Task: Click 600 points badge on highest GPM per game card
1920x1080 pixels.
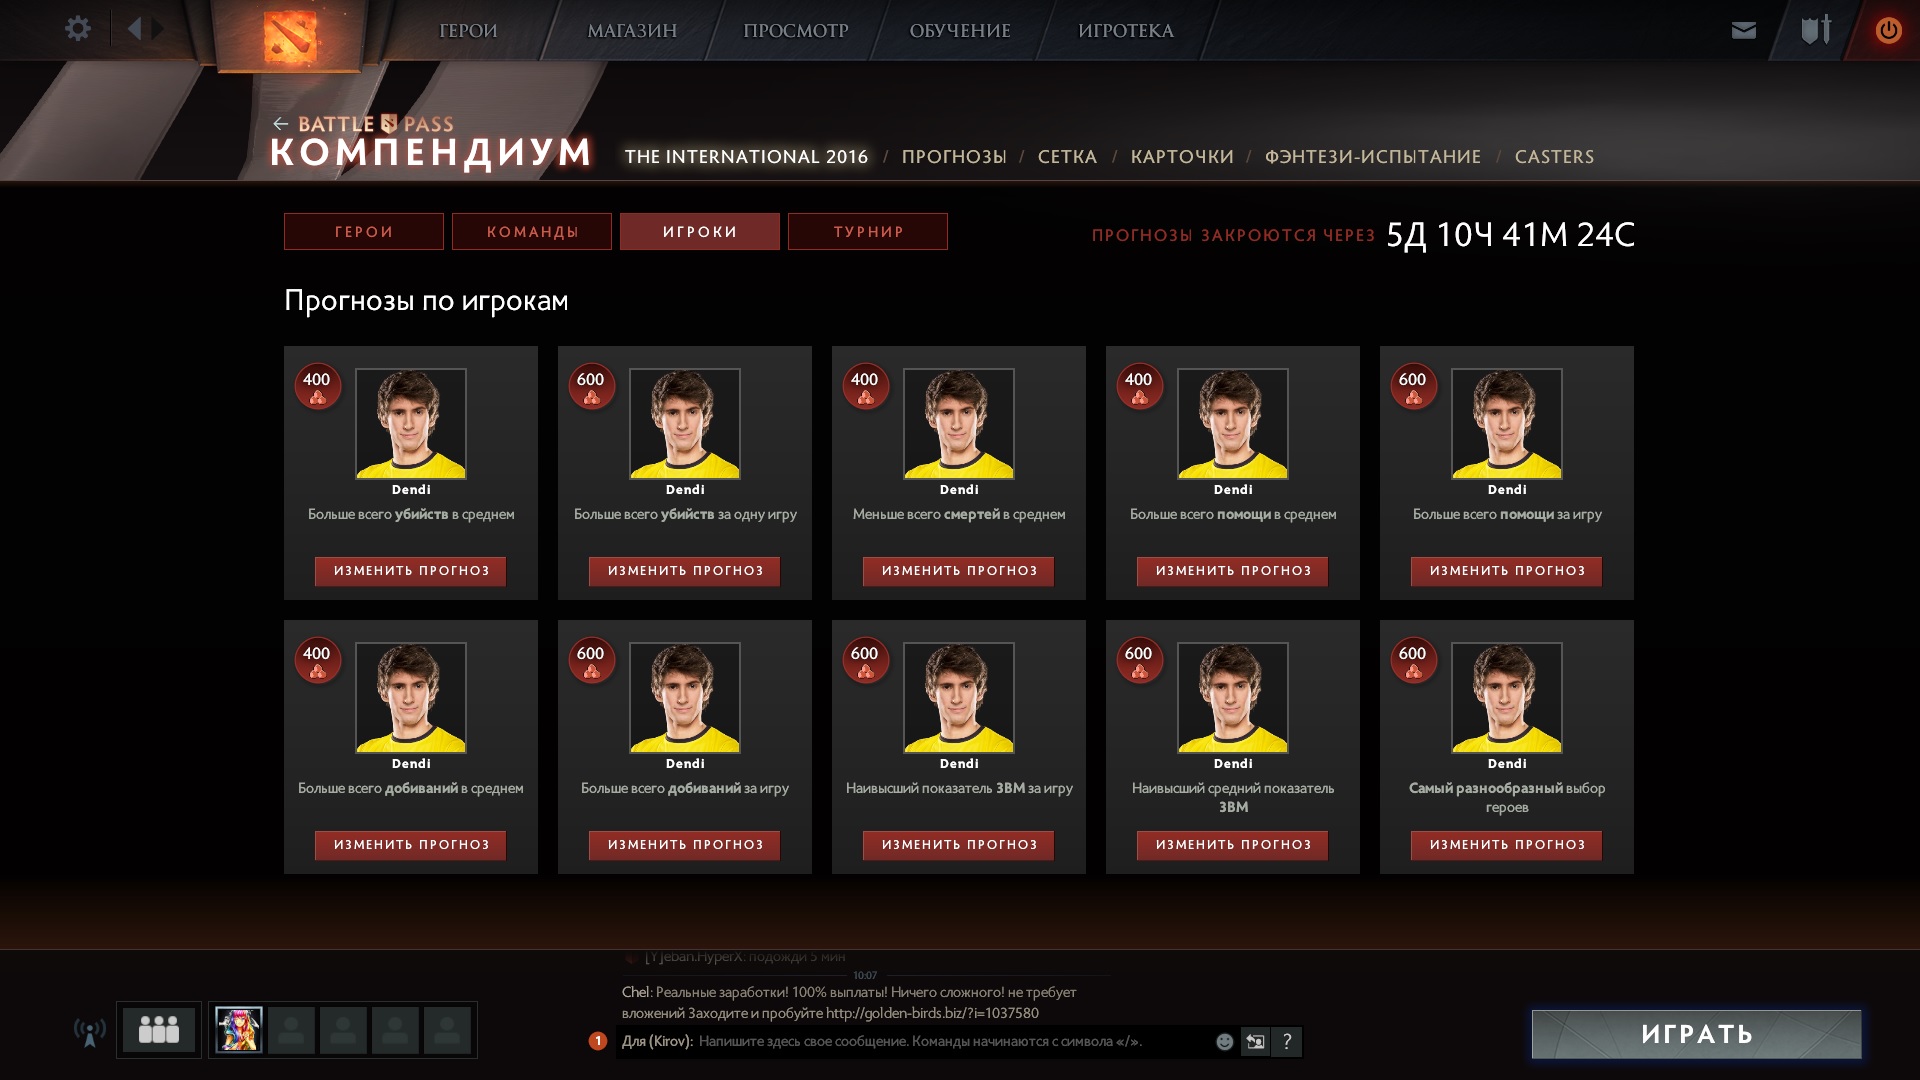Action: pyautogui.click(x=865, y=661)
